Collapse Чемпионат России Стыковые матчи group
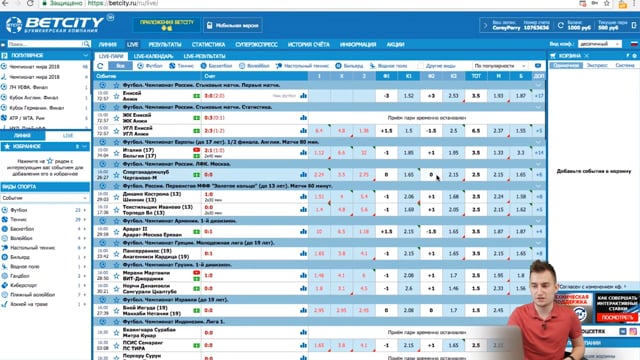Screen dimensions: 640x360 pos(538,85)
